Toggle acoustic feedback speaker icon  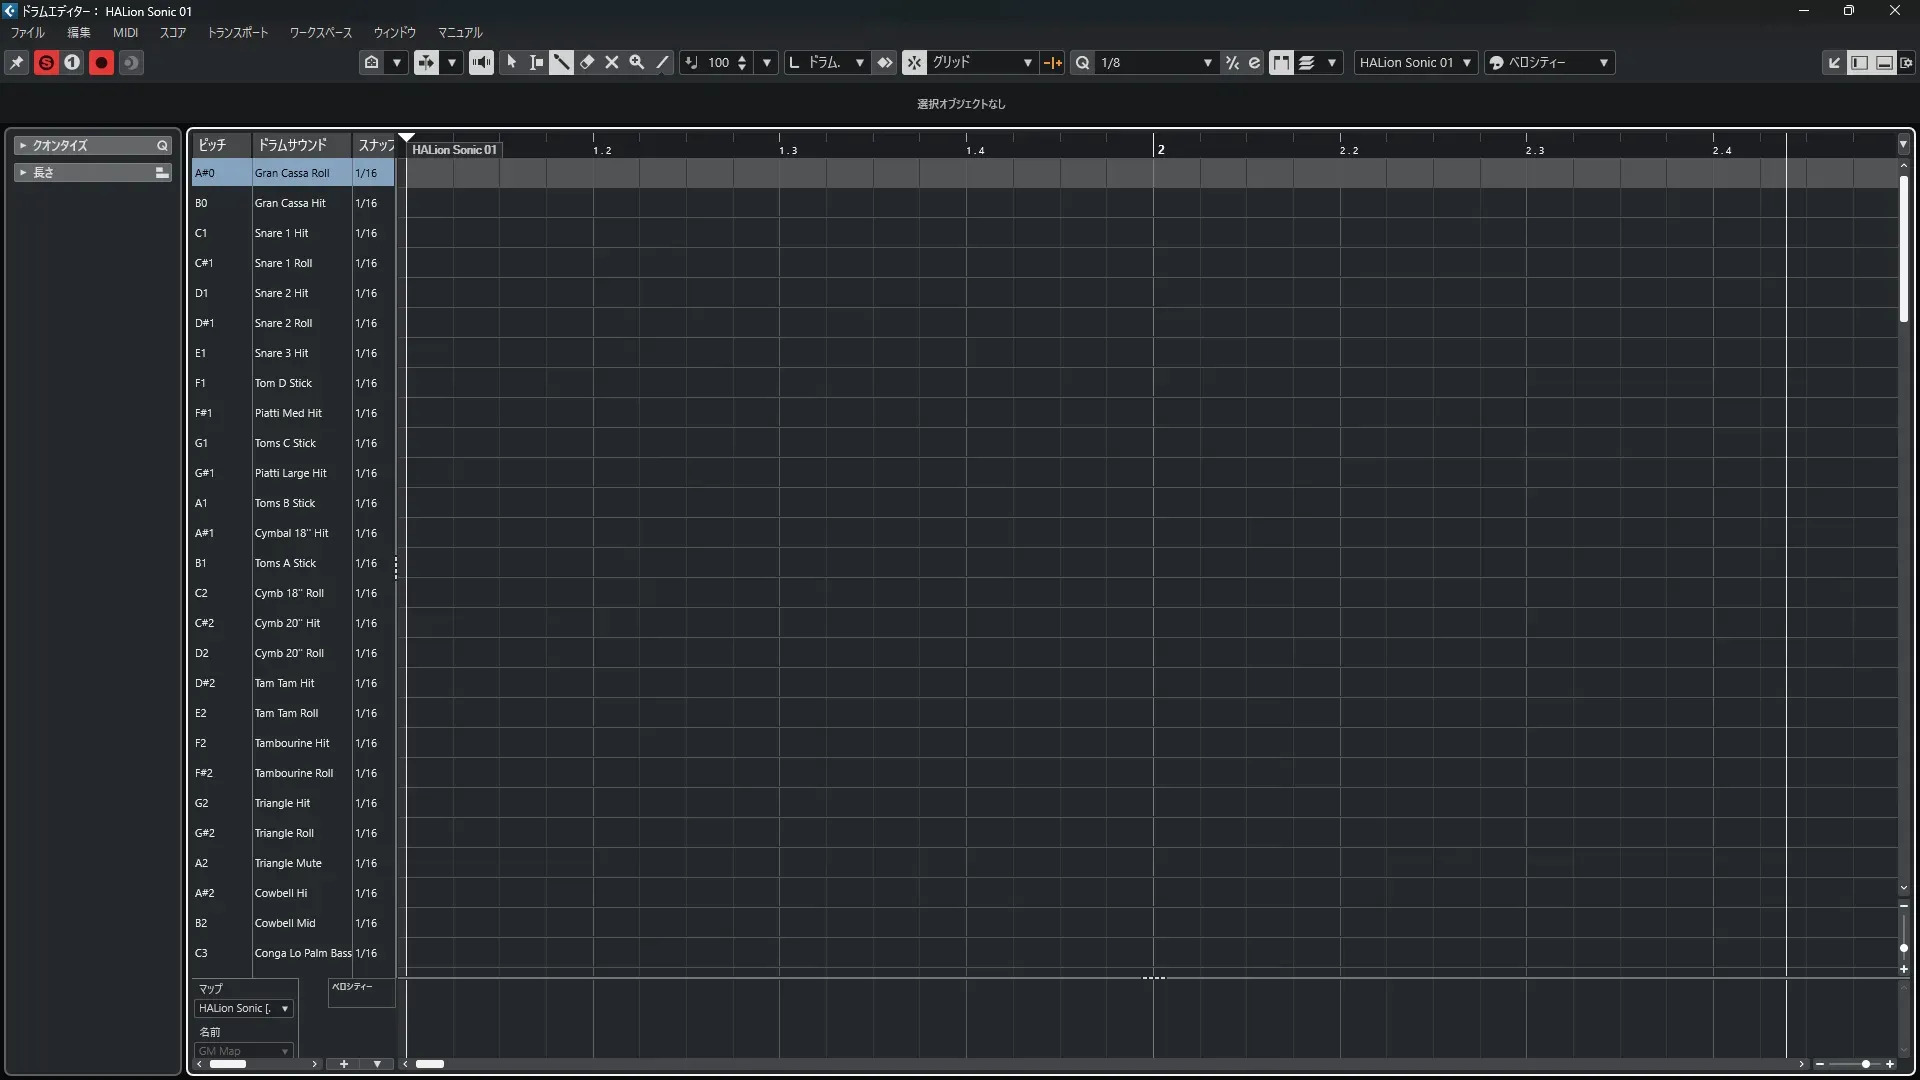point(481,62)
